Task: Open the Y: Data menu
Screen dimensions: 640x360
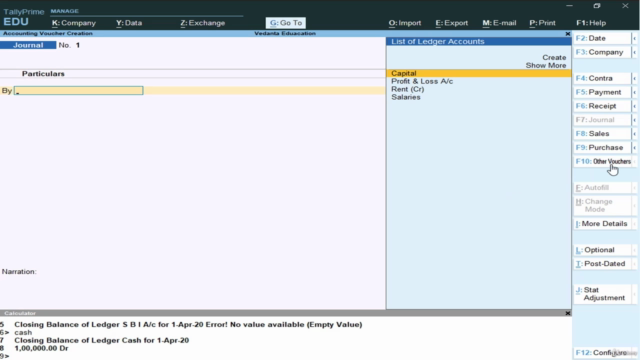Action: click(129, 23)
